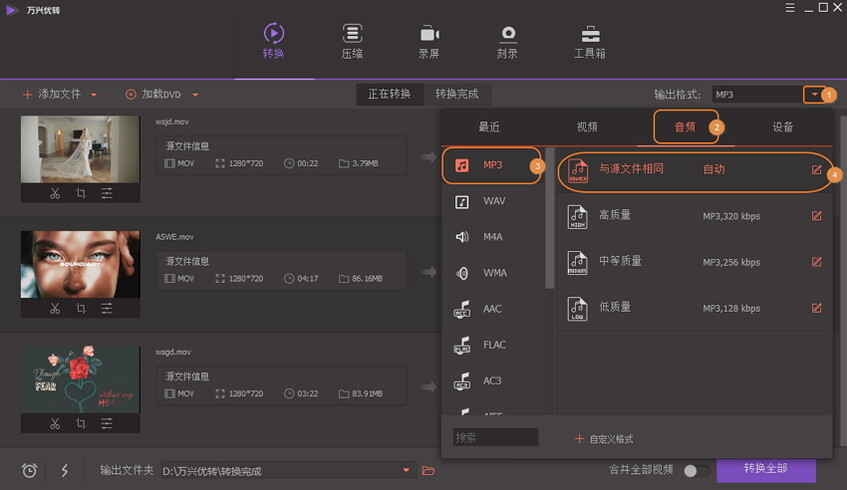The width and height of the screenshot is (847, 490).
Task: Select the ASWE.mov face thumbnail
Action: (x=80, y=264)
